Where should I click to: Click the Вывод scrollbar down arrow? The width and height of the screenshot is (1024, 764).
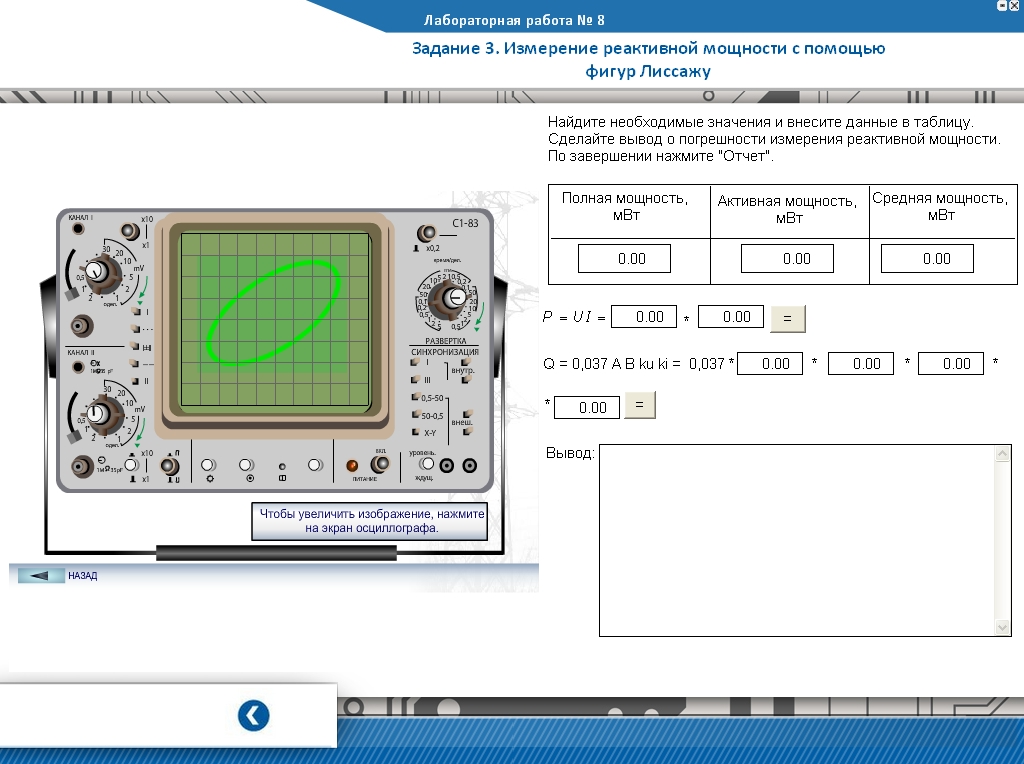(x=1003, y=627)
